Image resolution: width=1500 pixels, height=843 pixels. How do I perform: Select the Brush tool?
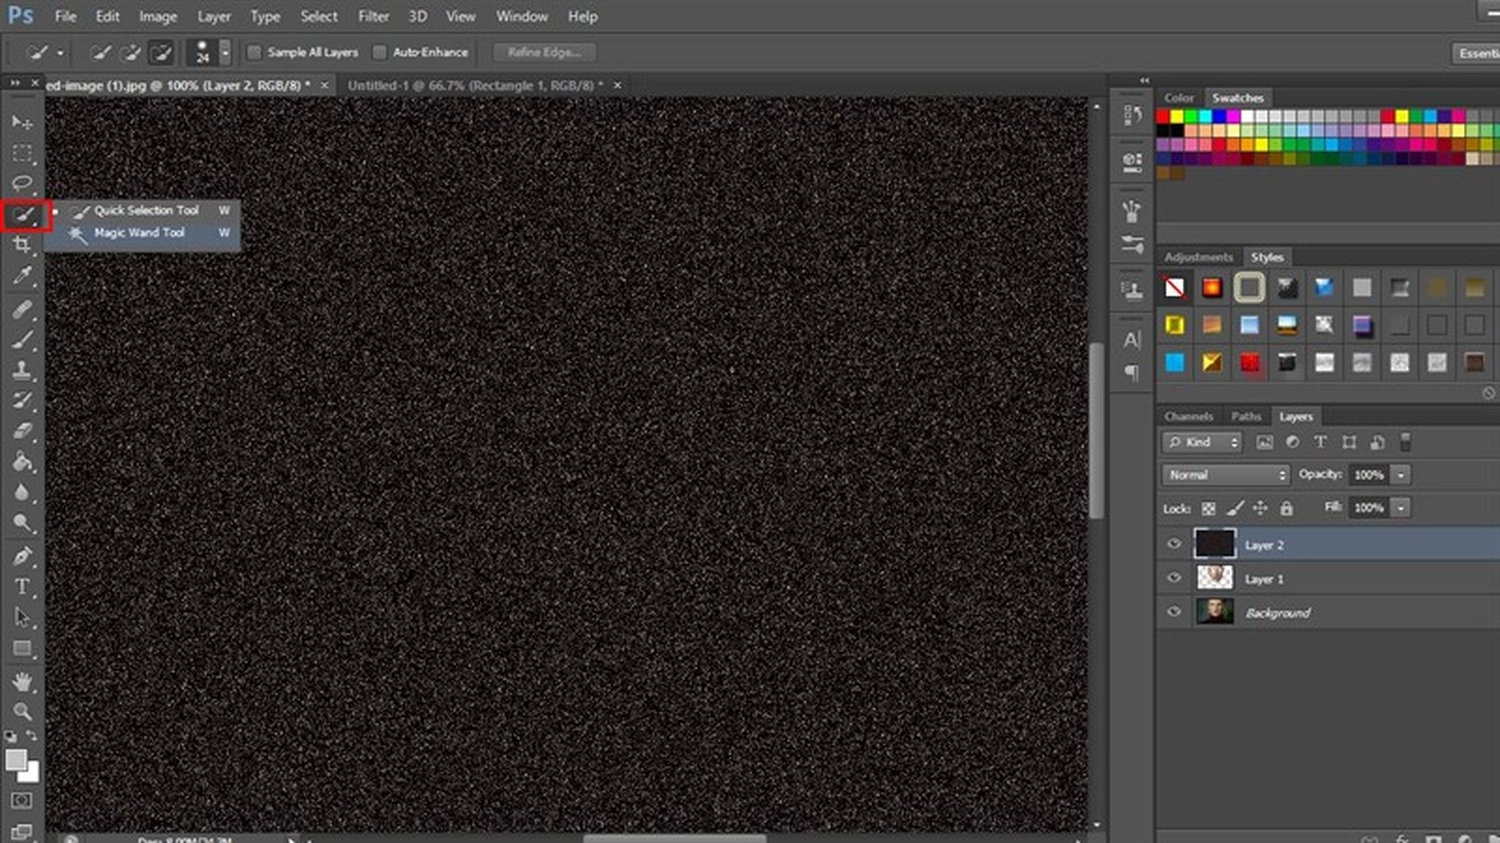[x=22, y=340]
